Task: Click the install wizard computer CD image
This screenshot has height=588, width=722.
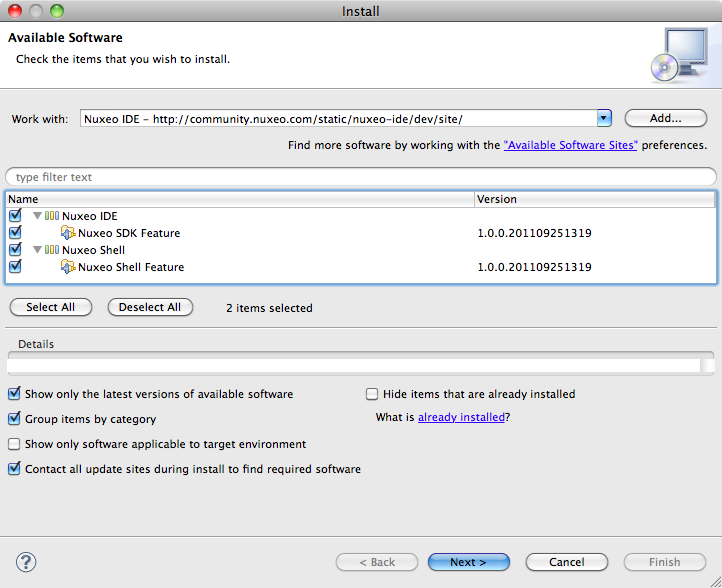Action: tap(679, 55)
